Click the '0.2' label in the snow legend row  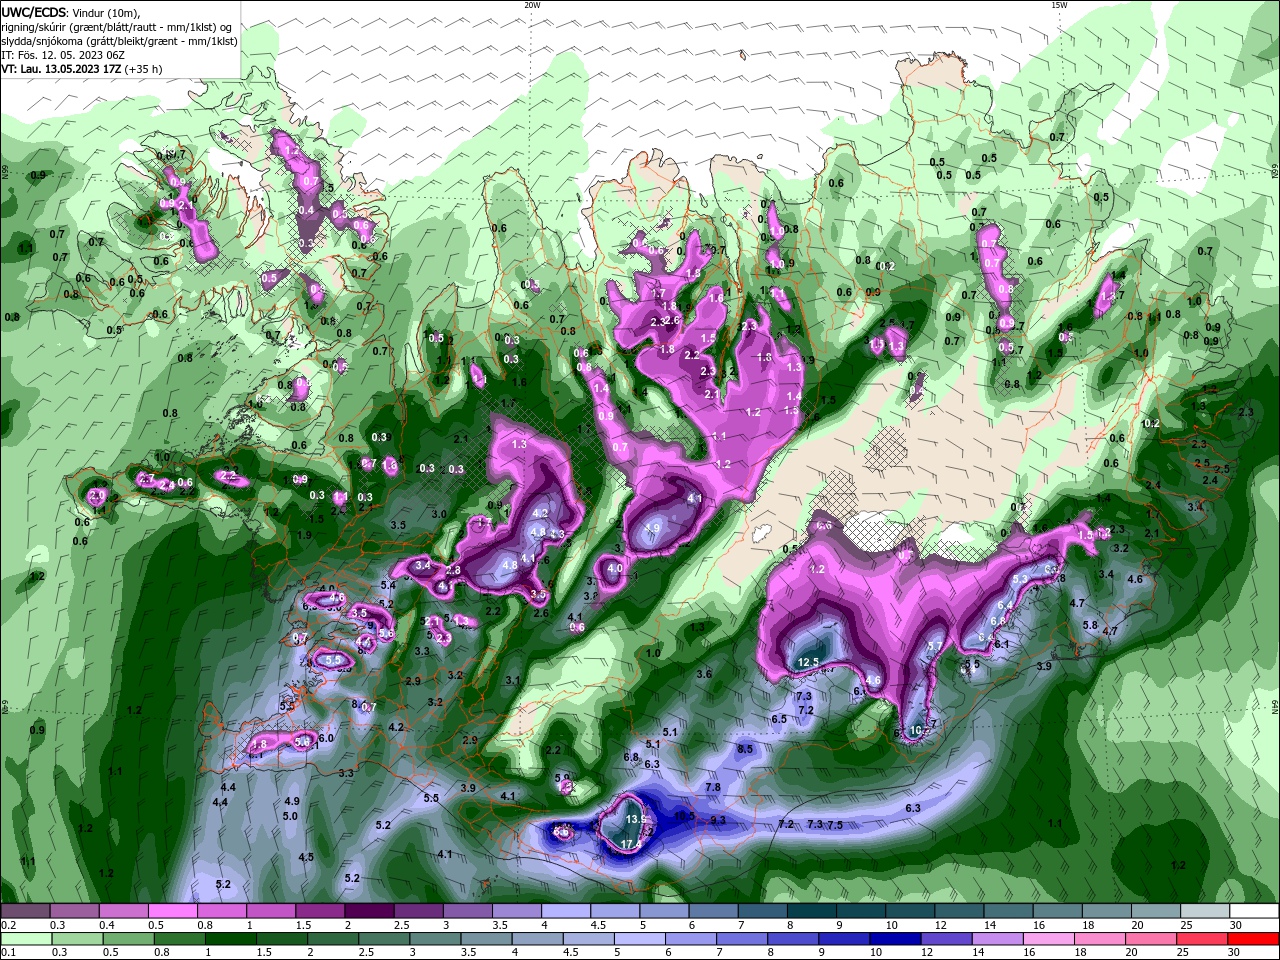coord(7,925)
